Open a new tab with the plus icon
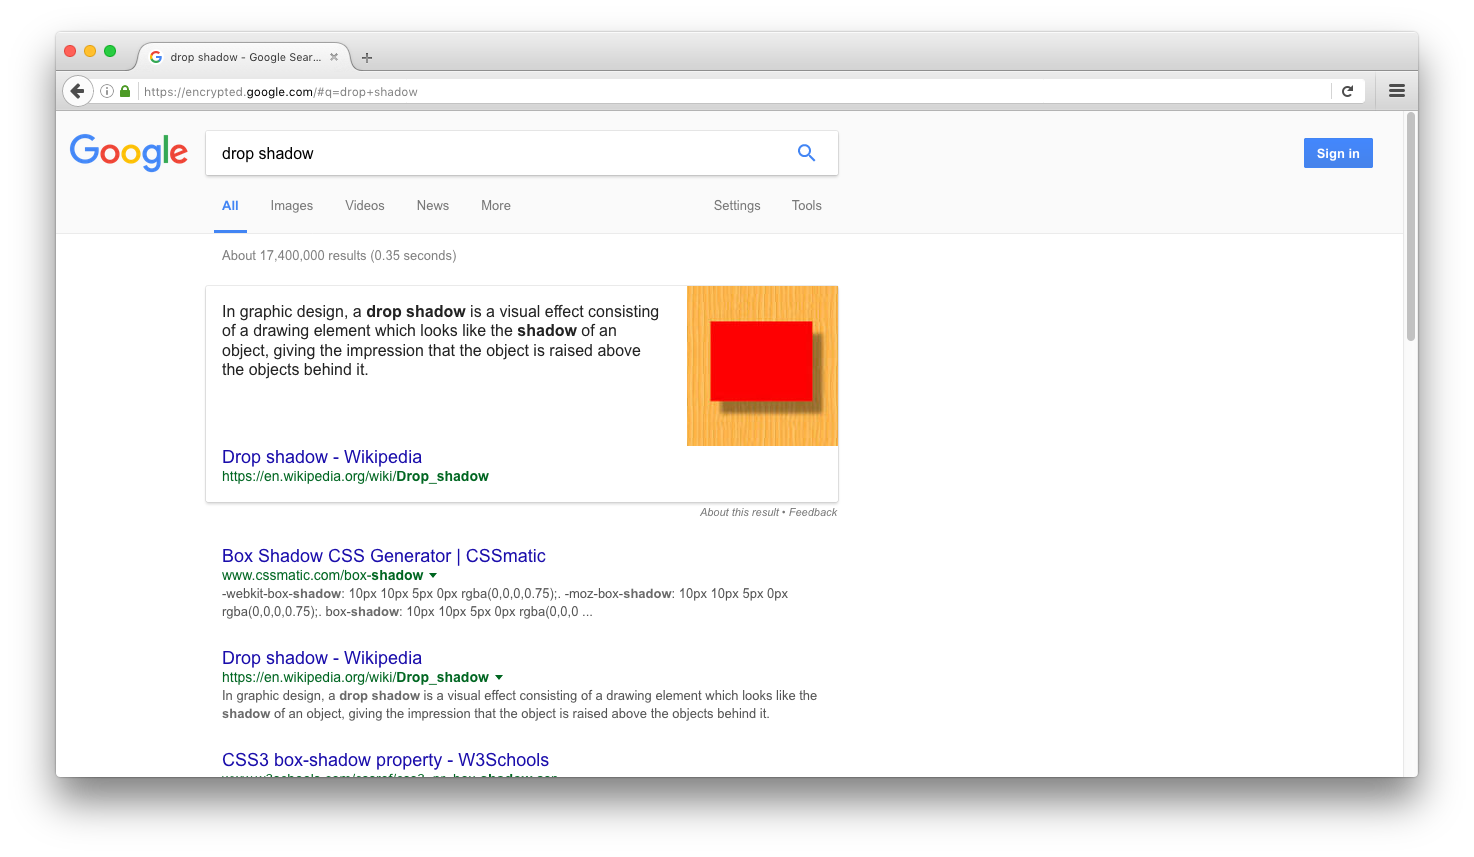 point(367,58)
